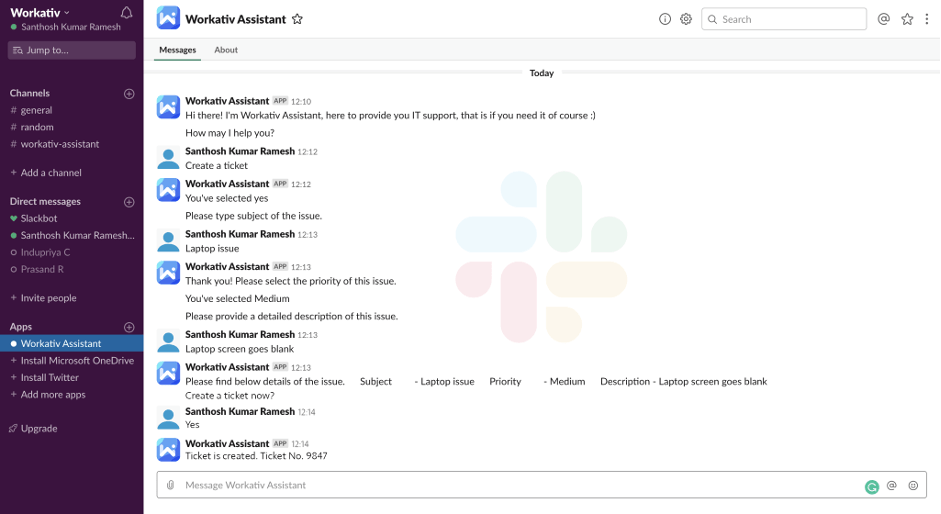Click the Channels section header
Viewport: 941px width, 514px height.
[x=29, y=93]
